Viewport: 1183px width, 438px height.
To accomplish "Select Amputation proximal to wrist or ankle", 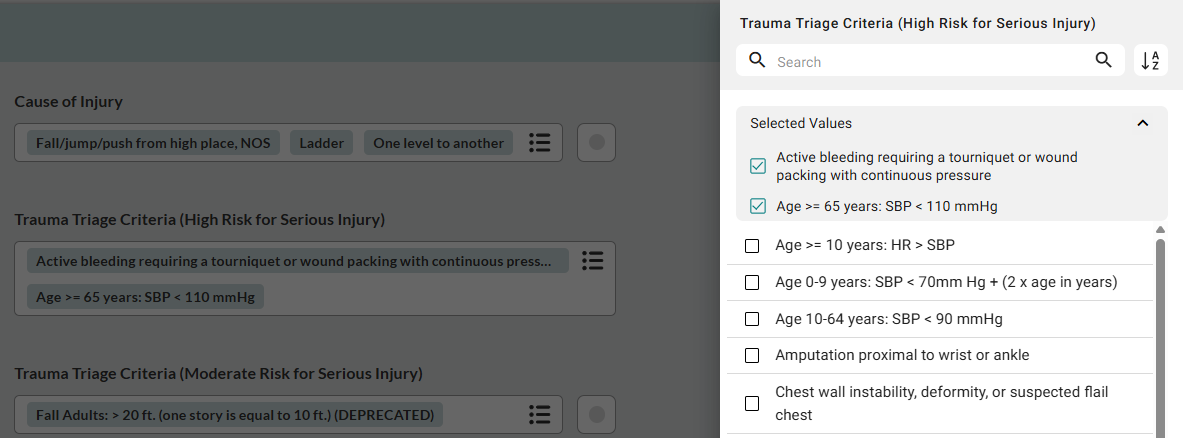I will tap(753, 355).
